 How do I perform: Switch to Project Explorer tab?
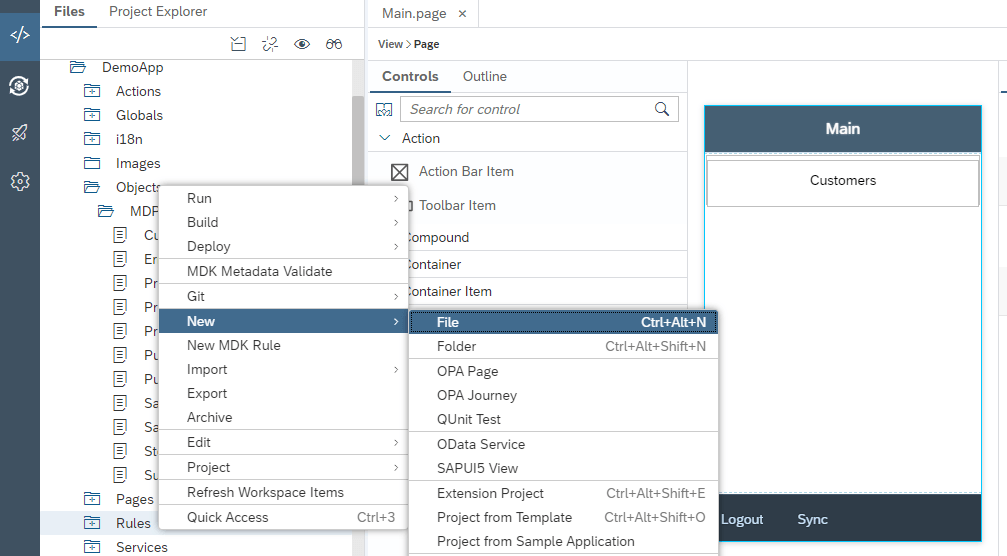tap(158, 12)
